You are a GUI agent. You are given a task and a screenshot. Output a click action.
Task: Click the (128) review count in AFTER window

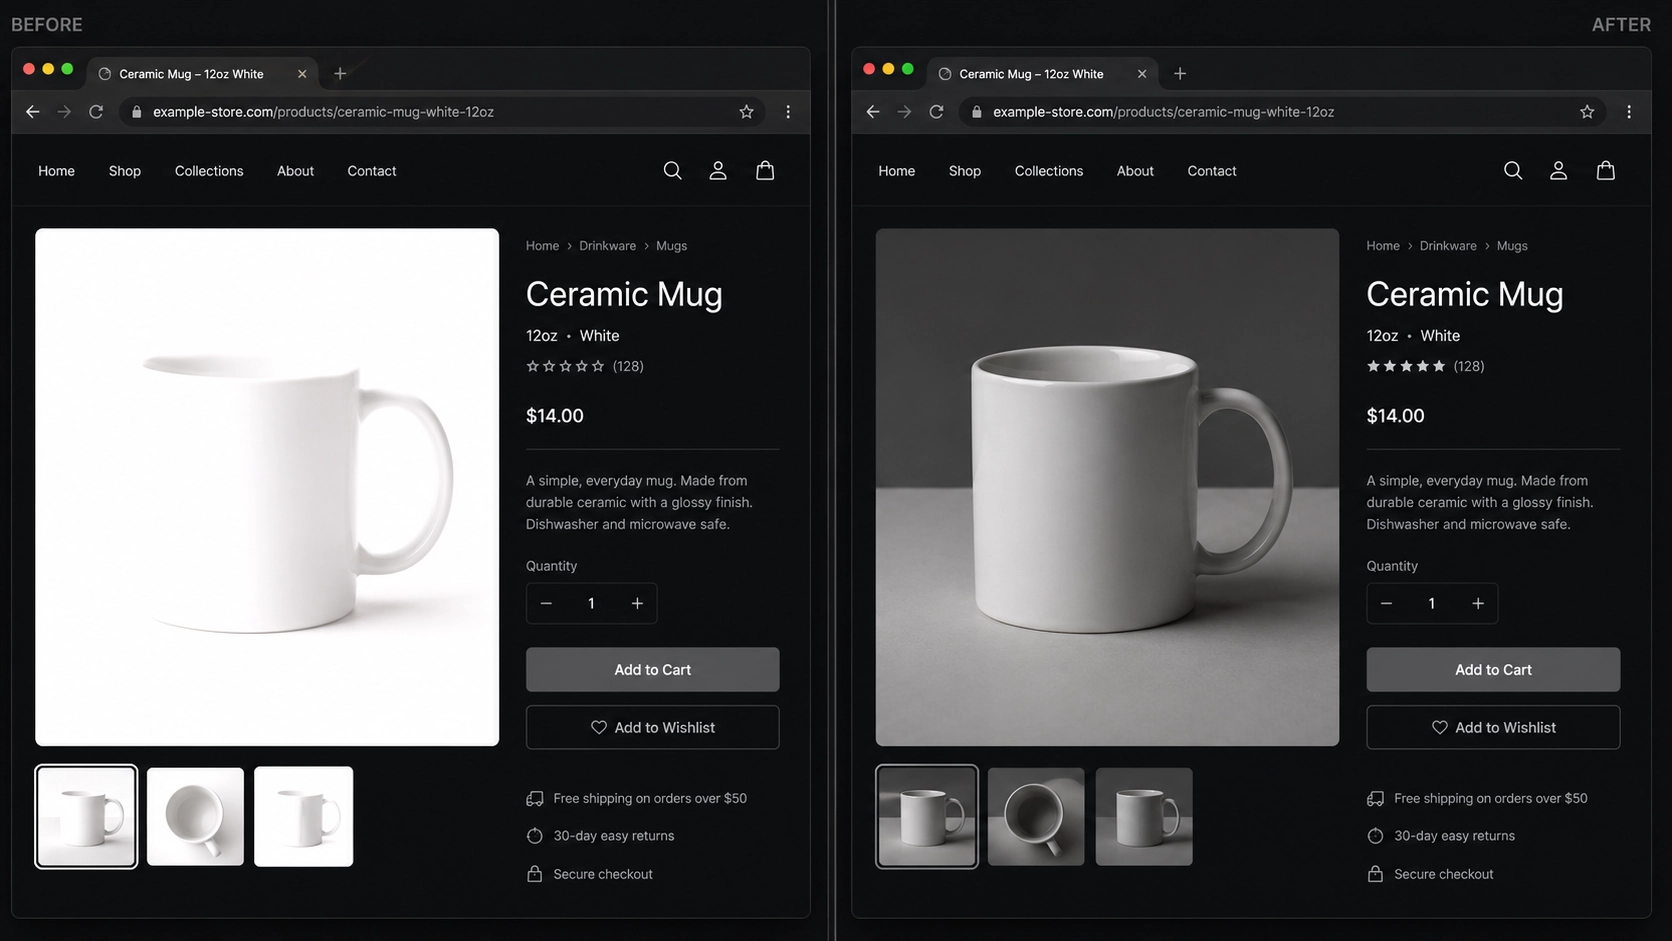point(1469,366)
